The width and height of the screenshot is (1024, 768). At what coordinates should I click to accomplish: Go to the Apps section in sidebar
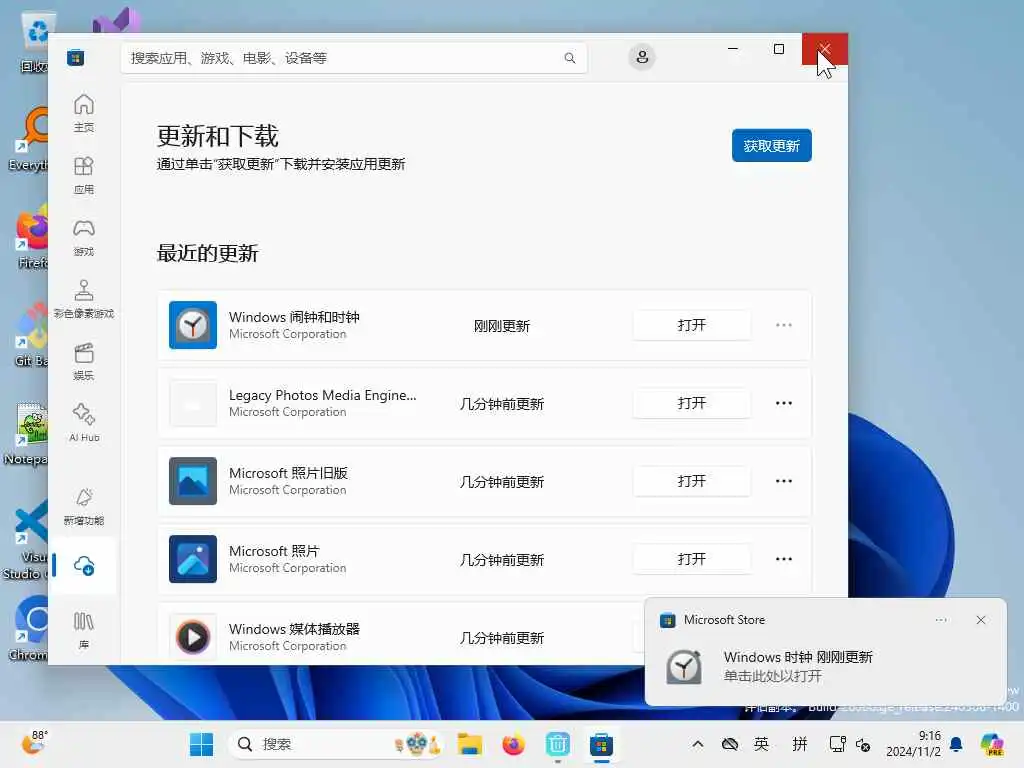tap(84, 176)
